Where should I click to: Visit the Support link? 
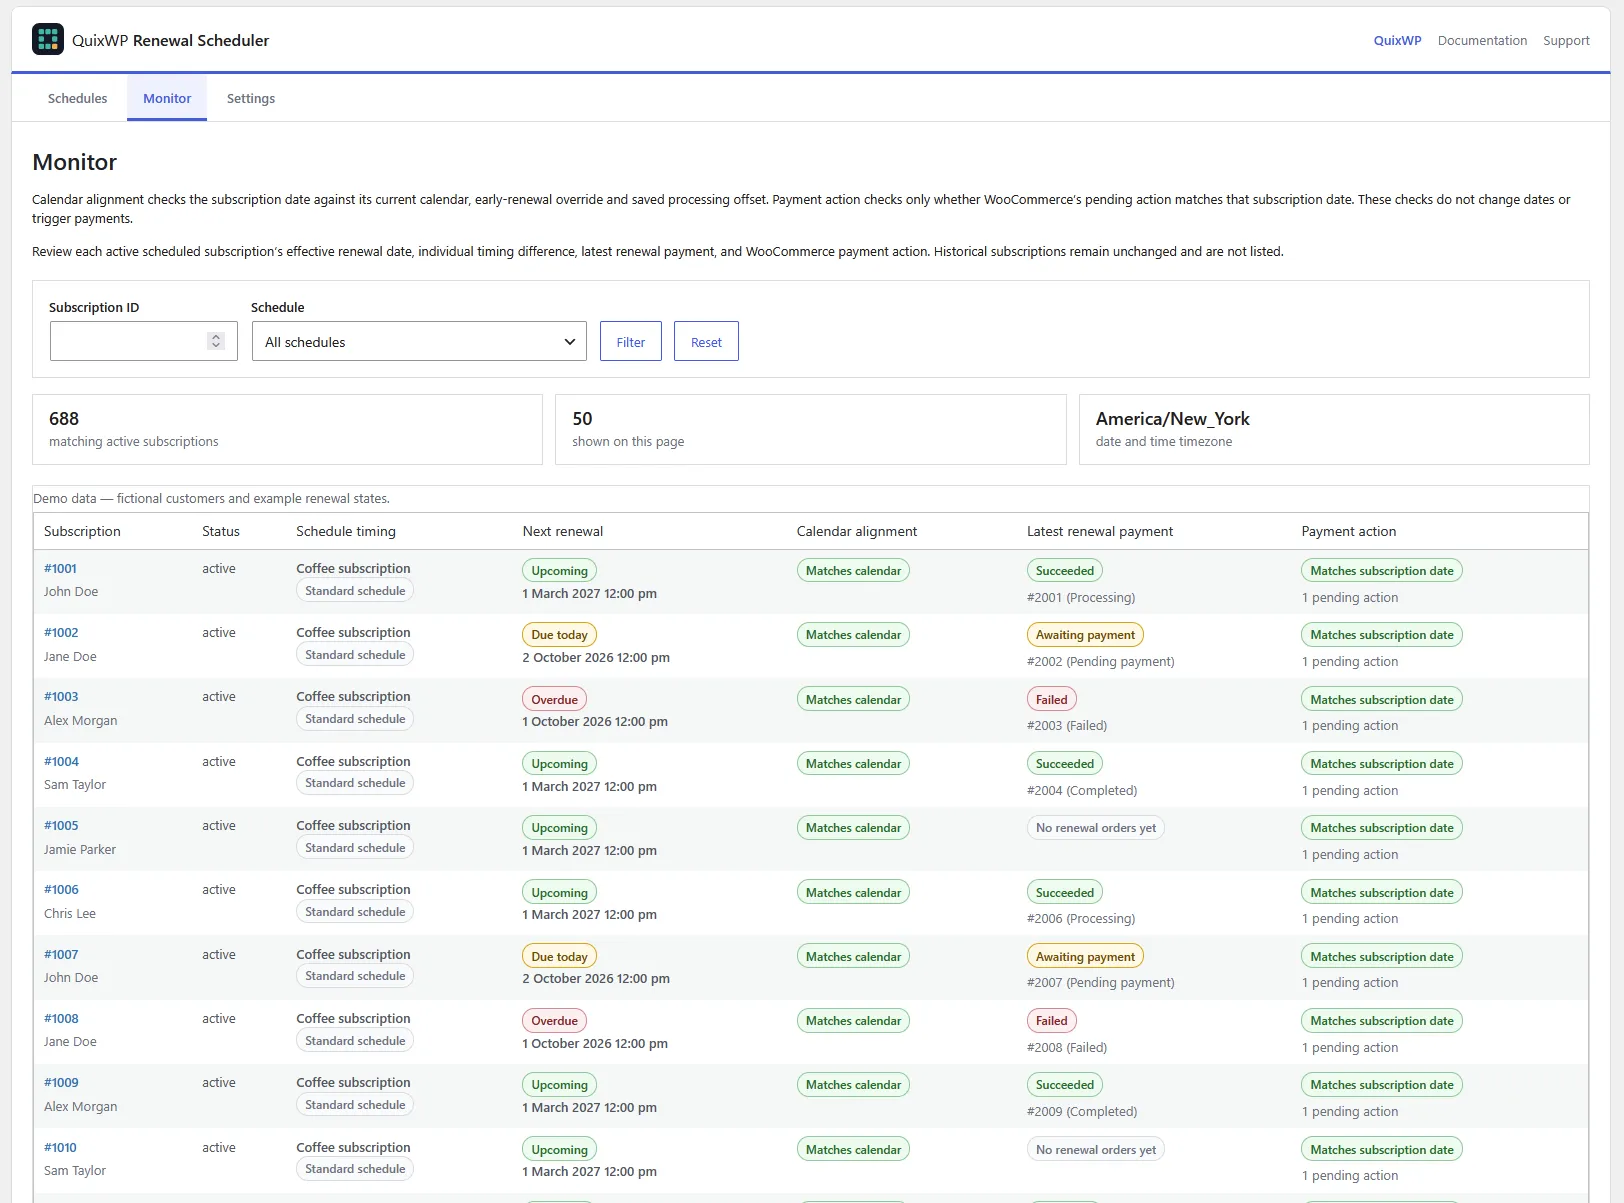click(x=1566, y=41)
